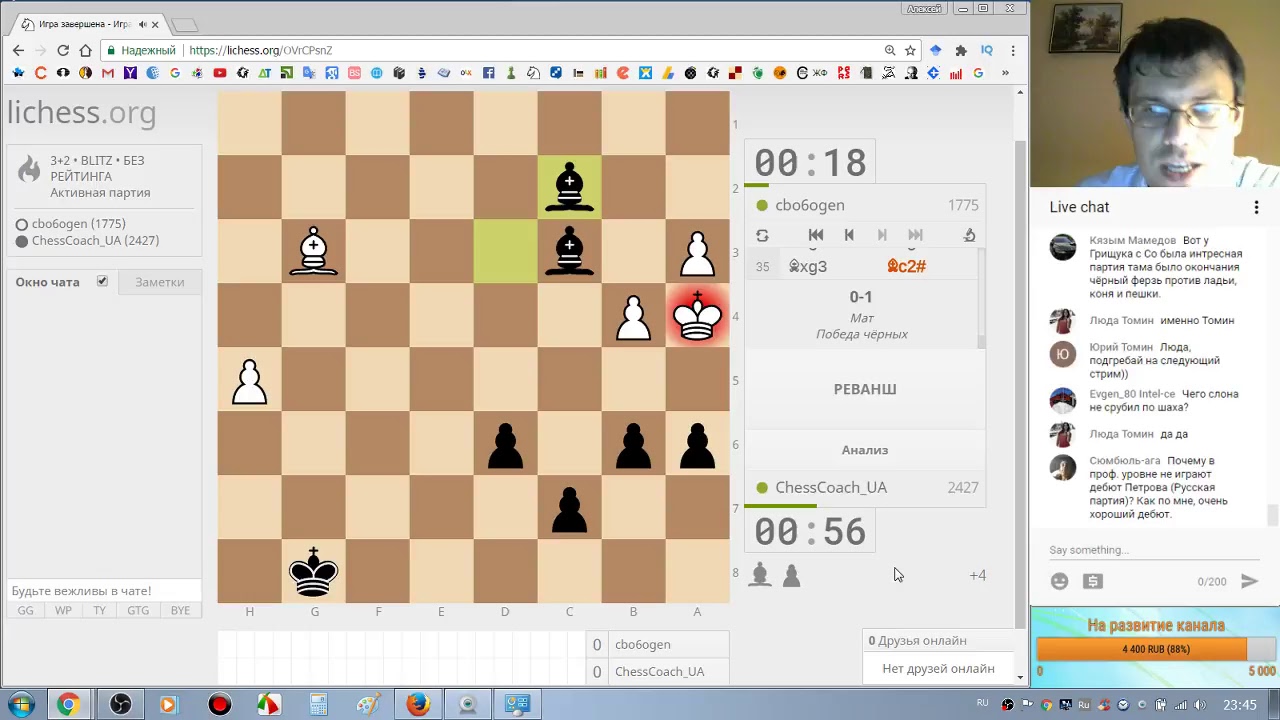Viewport: 1280px width, 720px height.
Task: Send the WP preset chat message
Action: (63, 611)
